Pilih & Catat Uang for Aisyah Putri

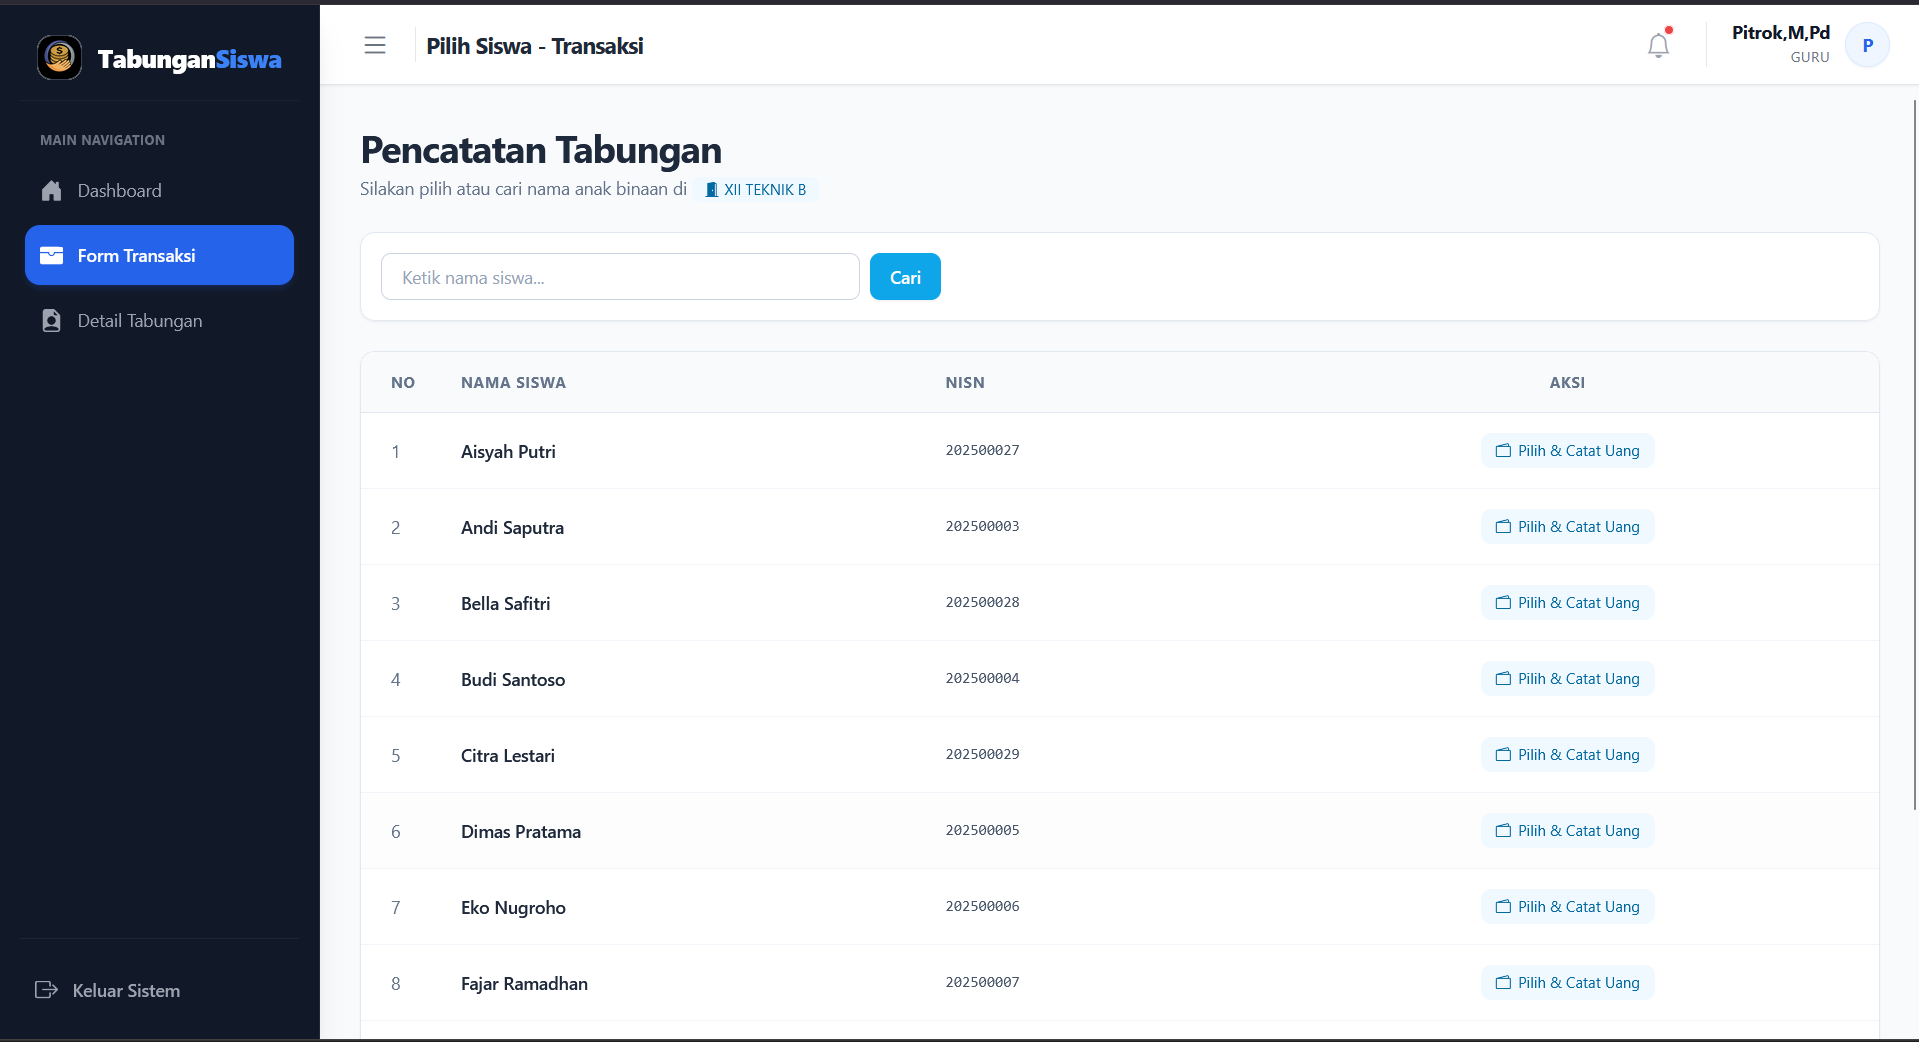coord(1567,451)
